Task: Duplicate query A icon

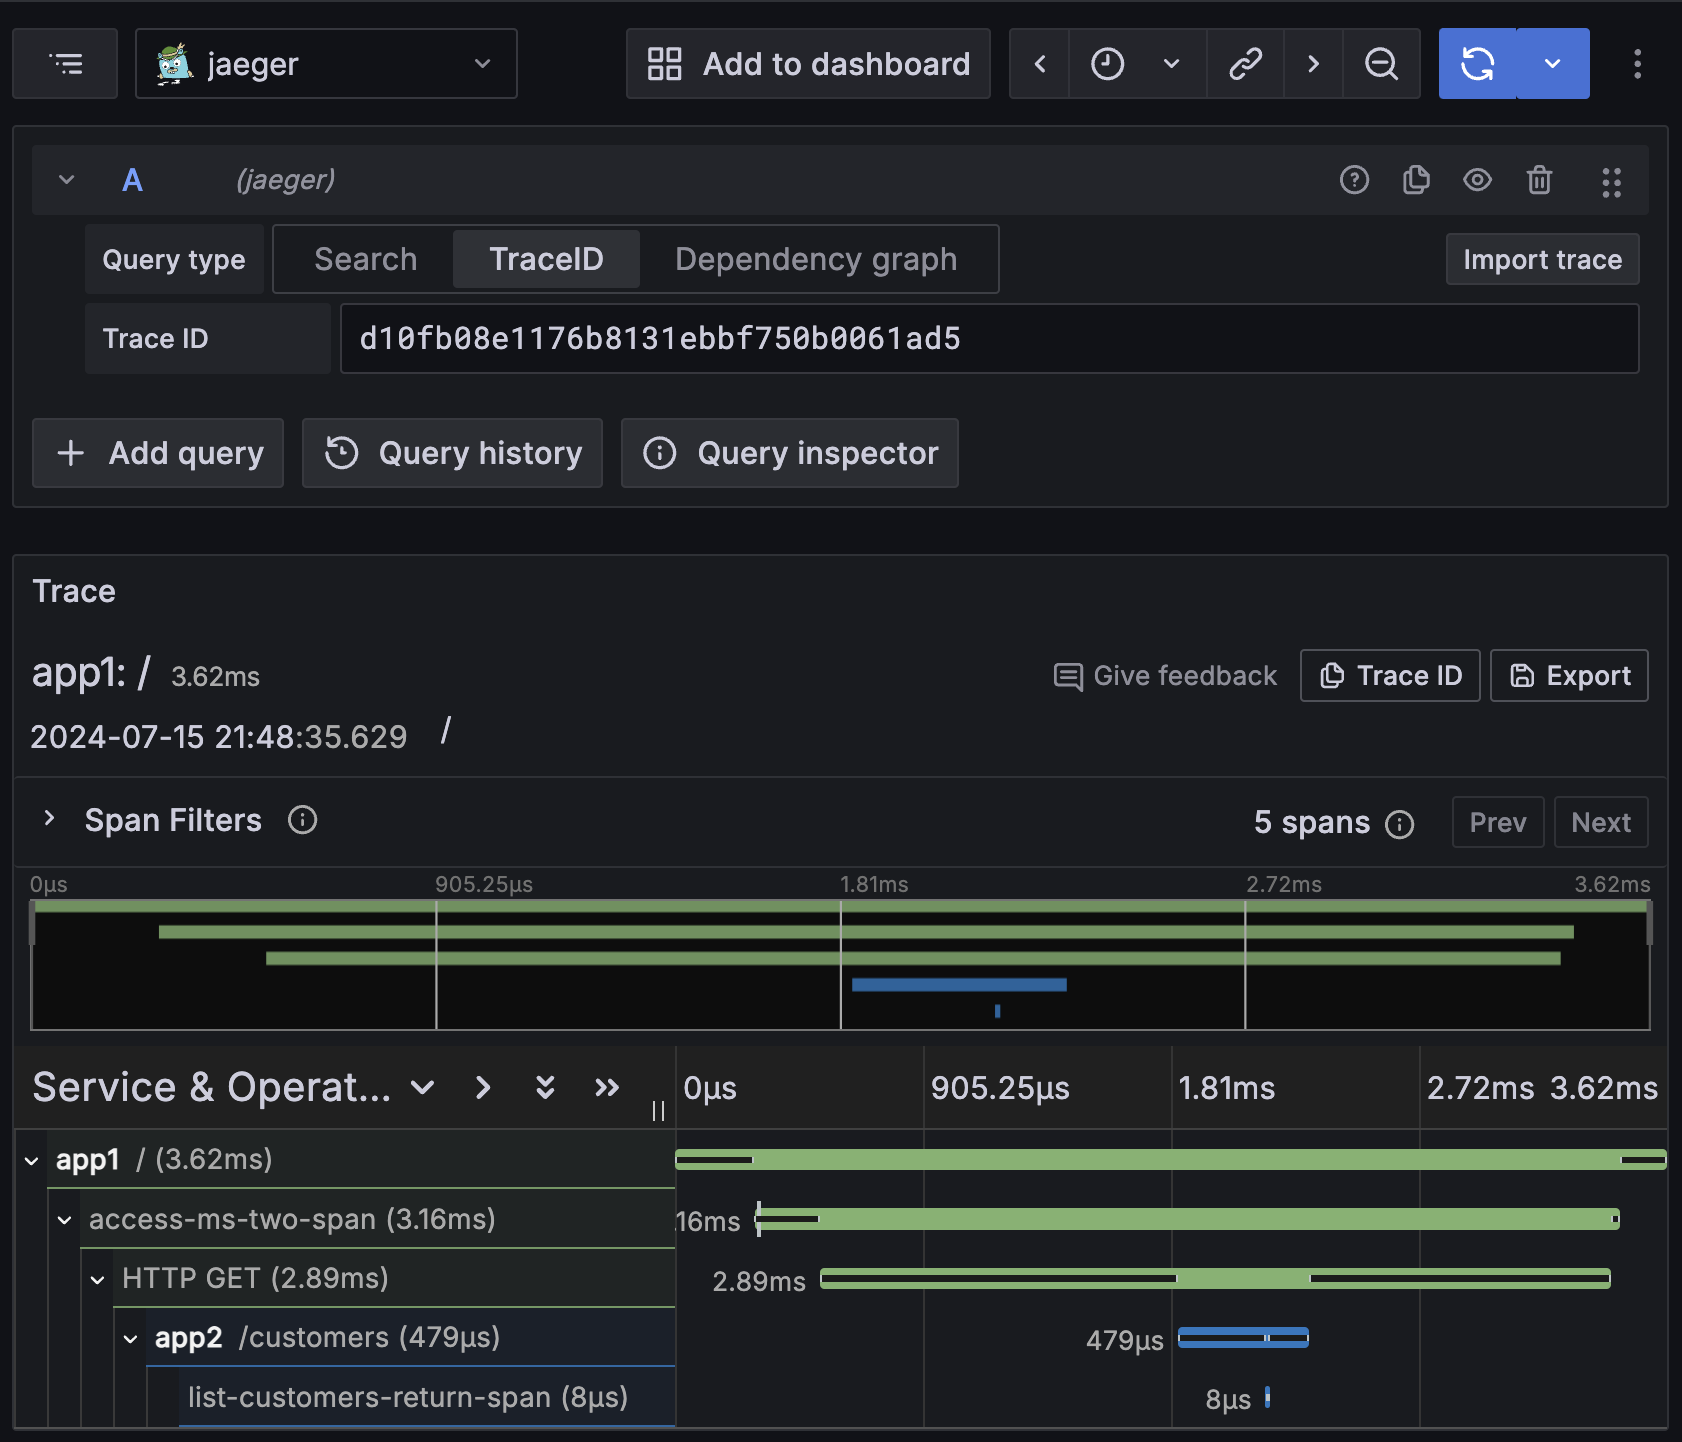Action: 1416,180
